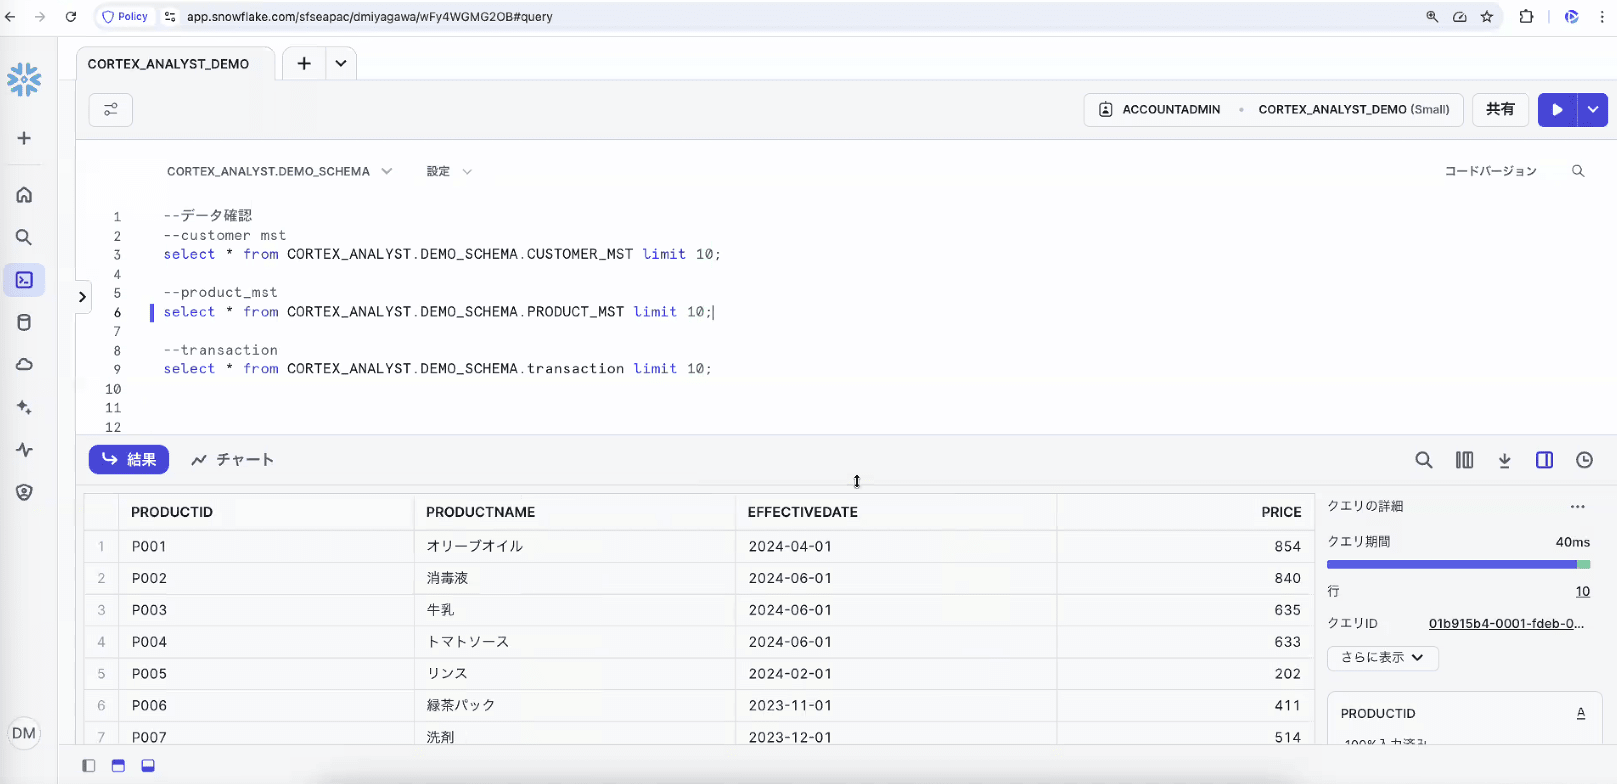Viewport: 1617px width, 784px height.
Task: Open Admin shield icon in sidebar
Action: (x=24, y=492)
